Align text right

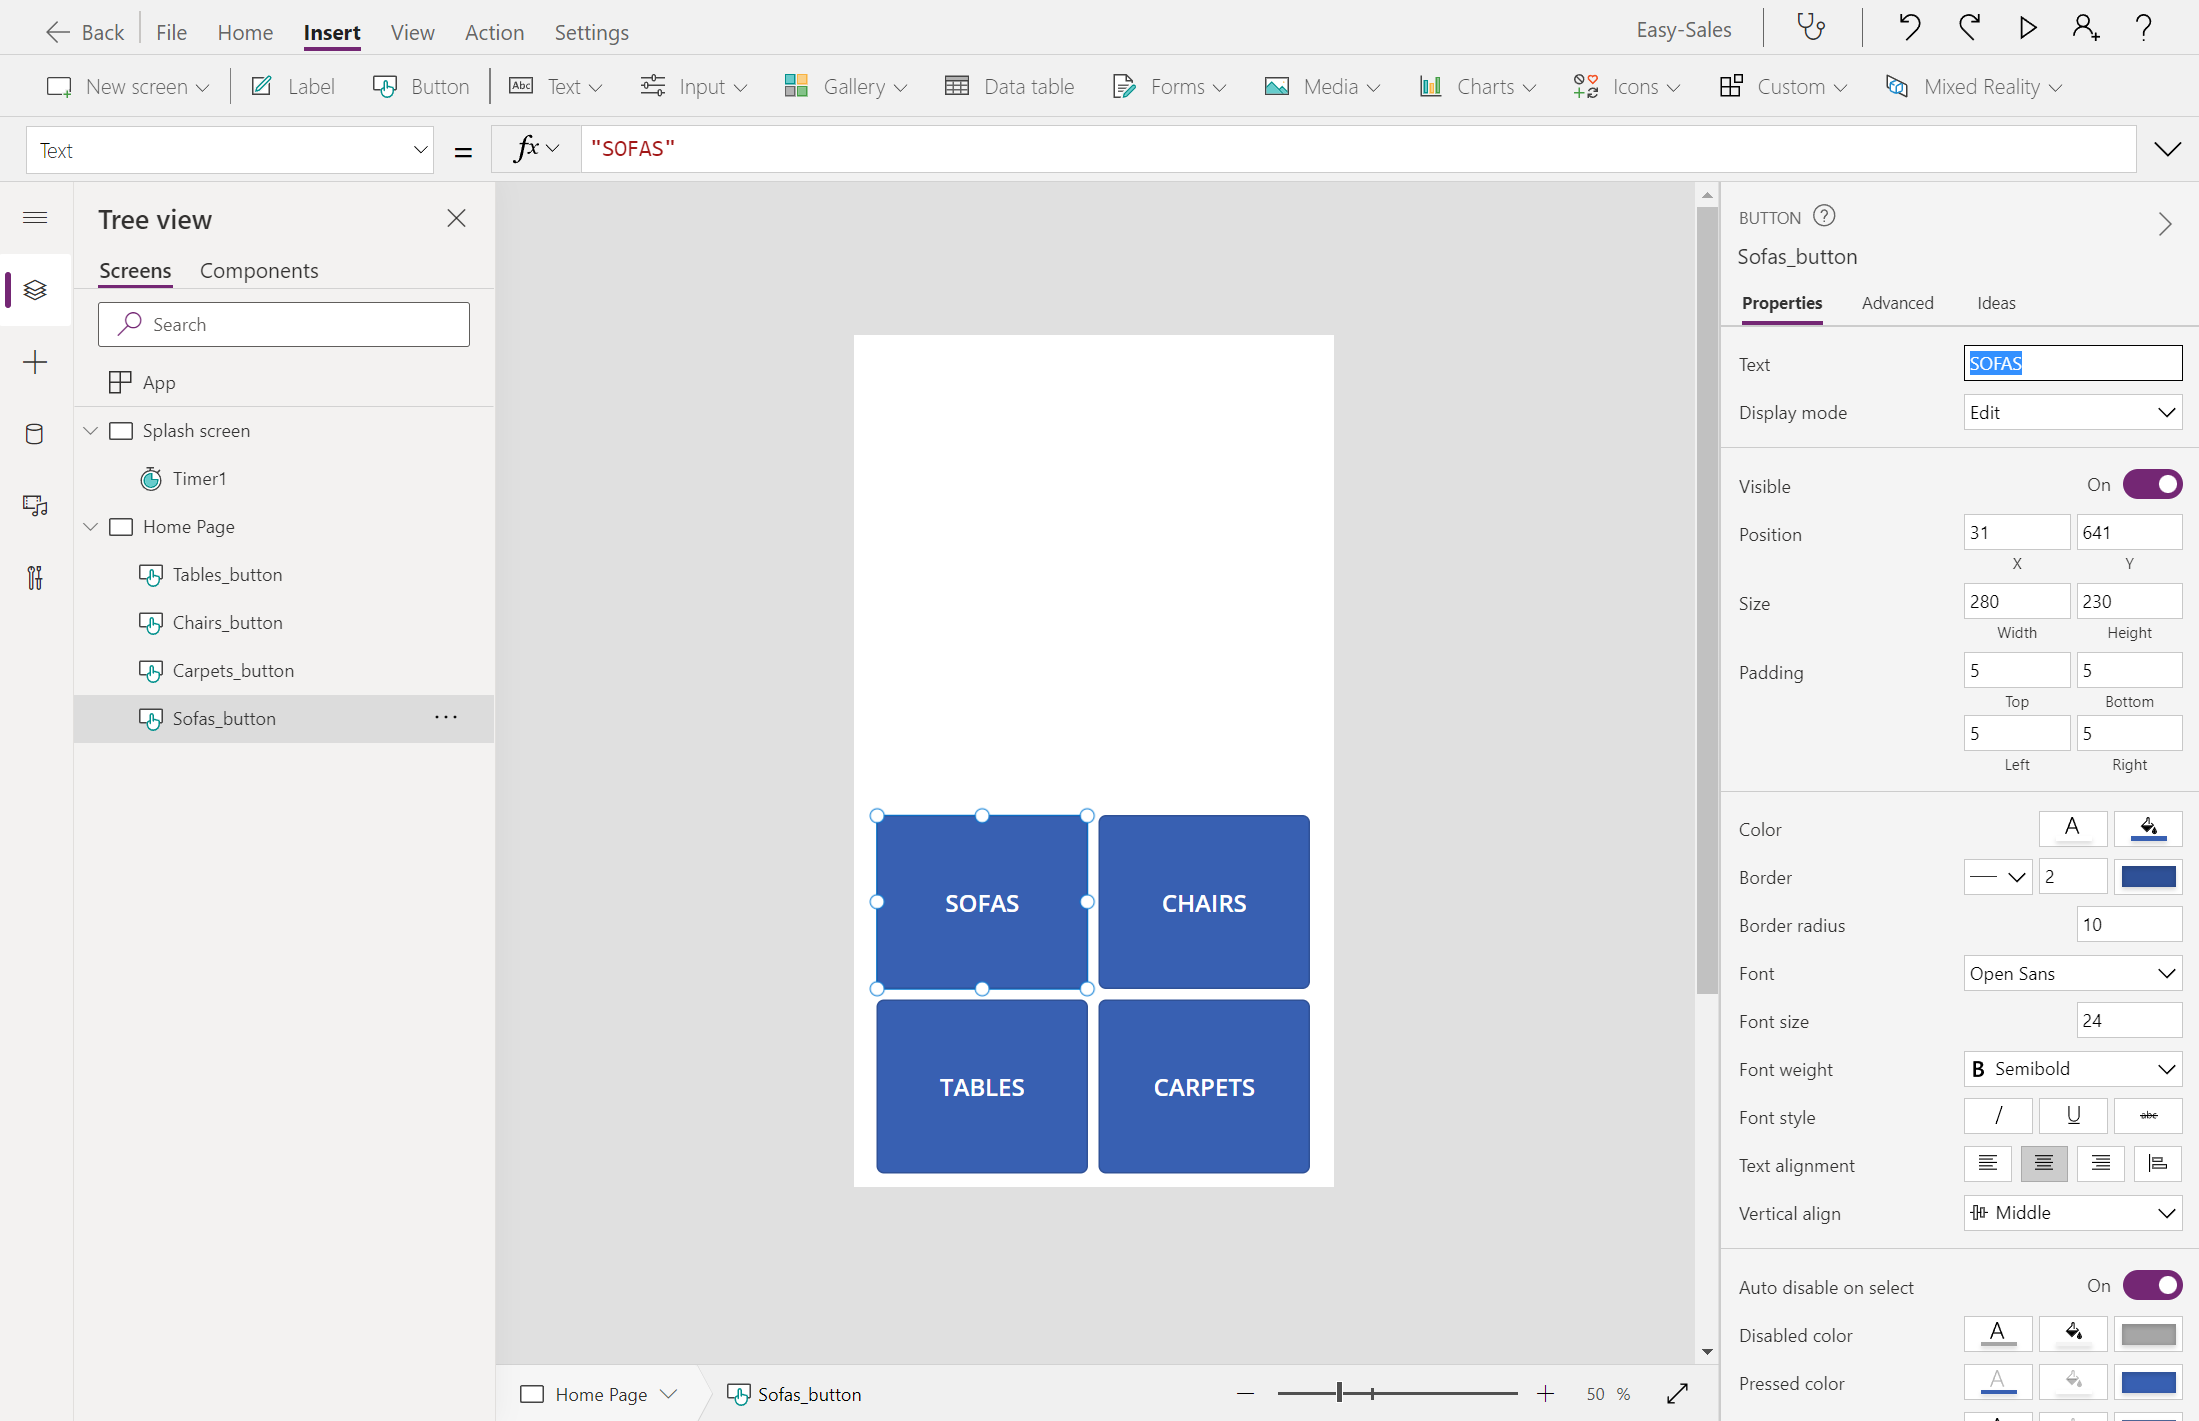tap(2101, 1164)
